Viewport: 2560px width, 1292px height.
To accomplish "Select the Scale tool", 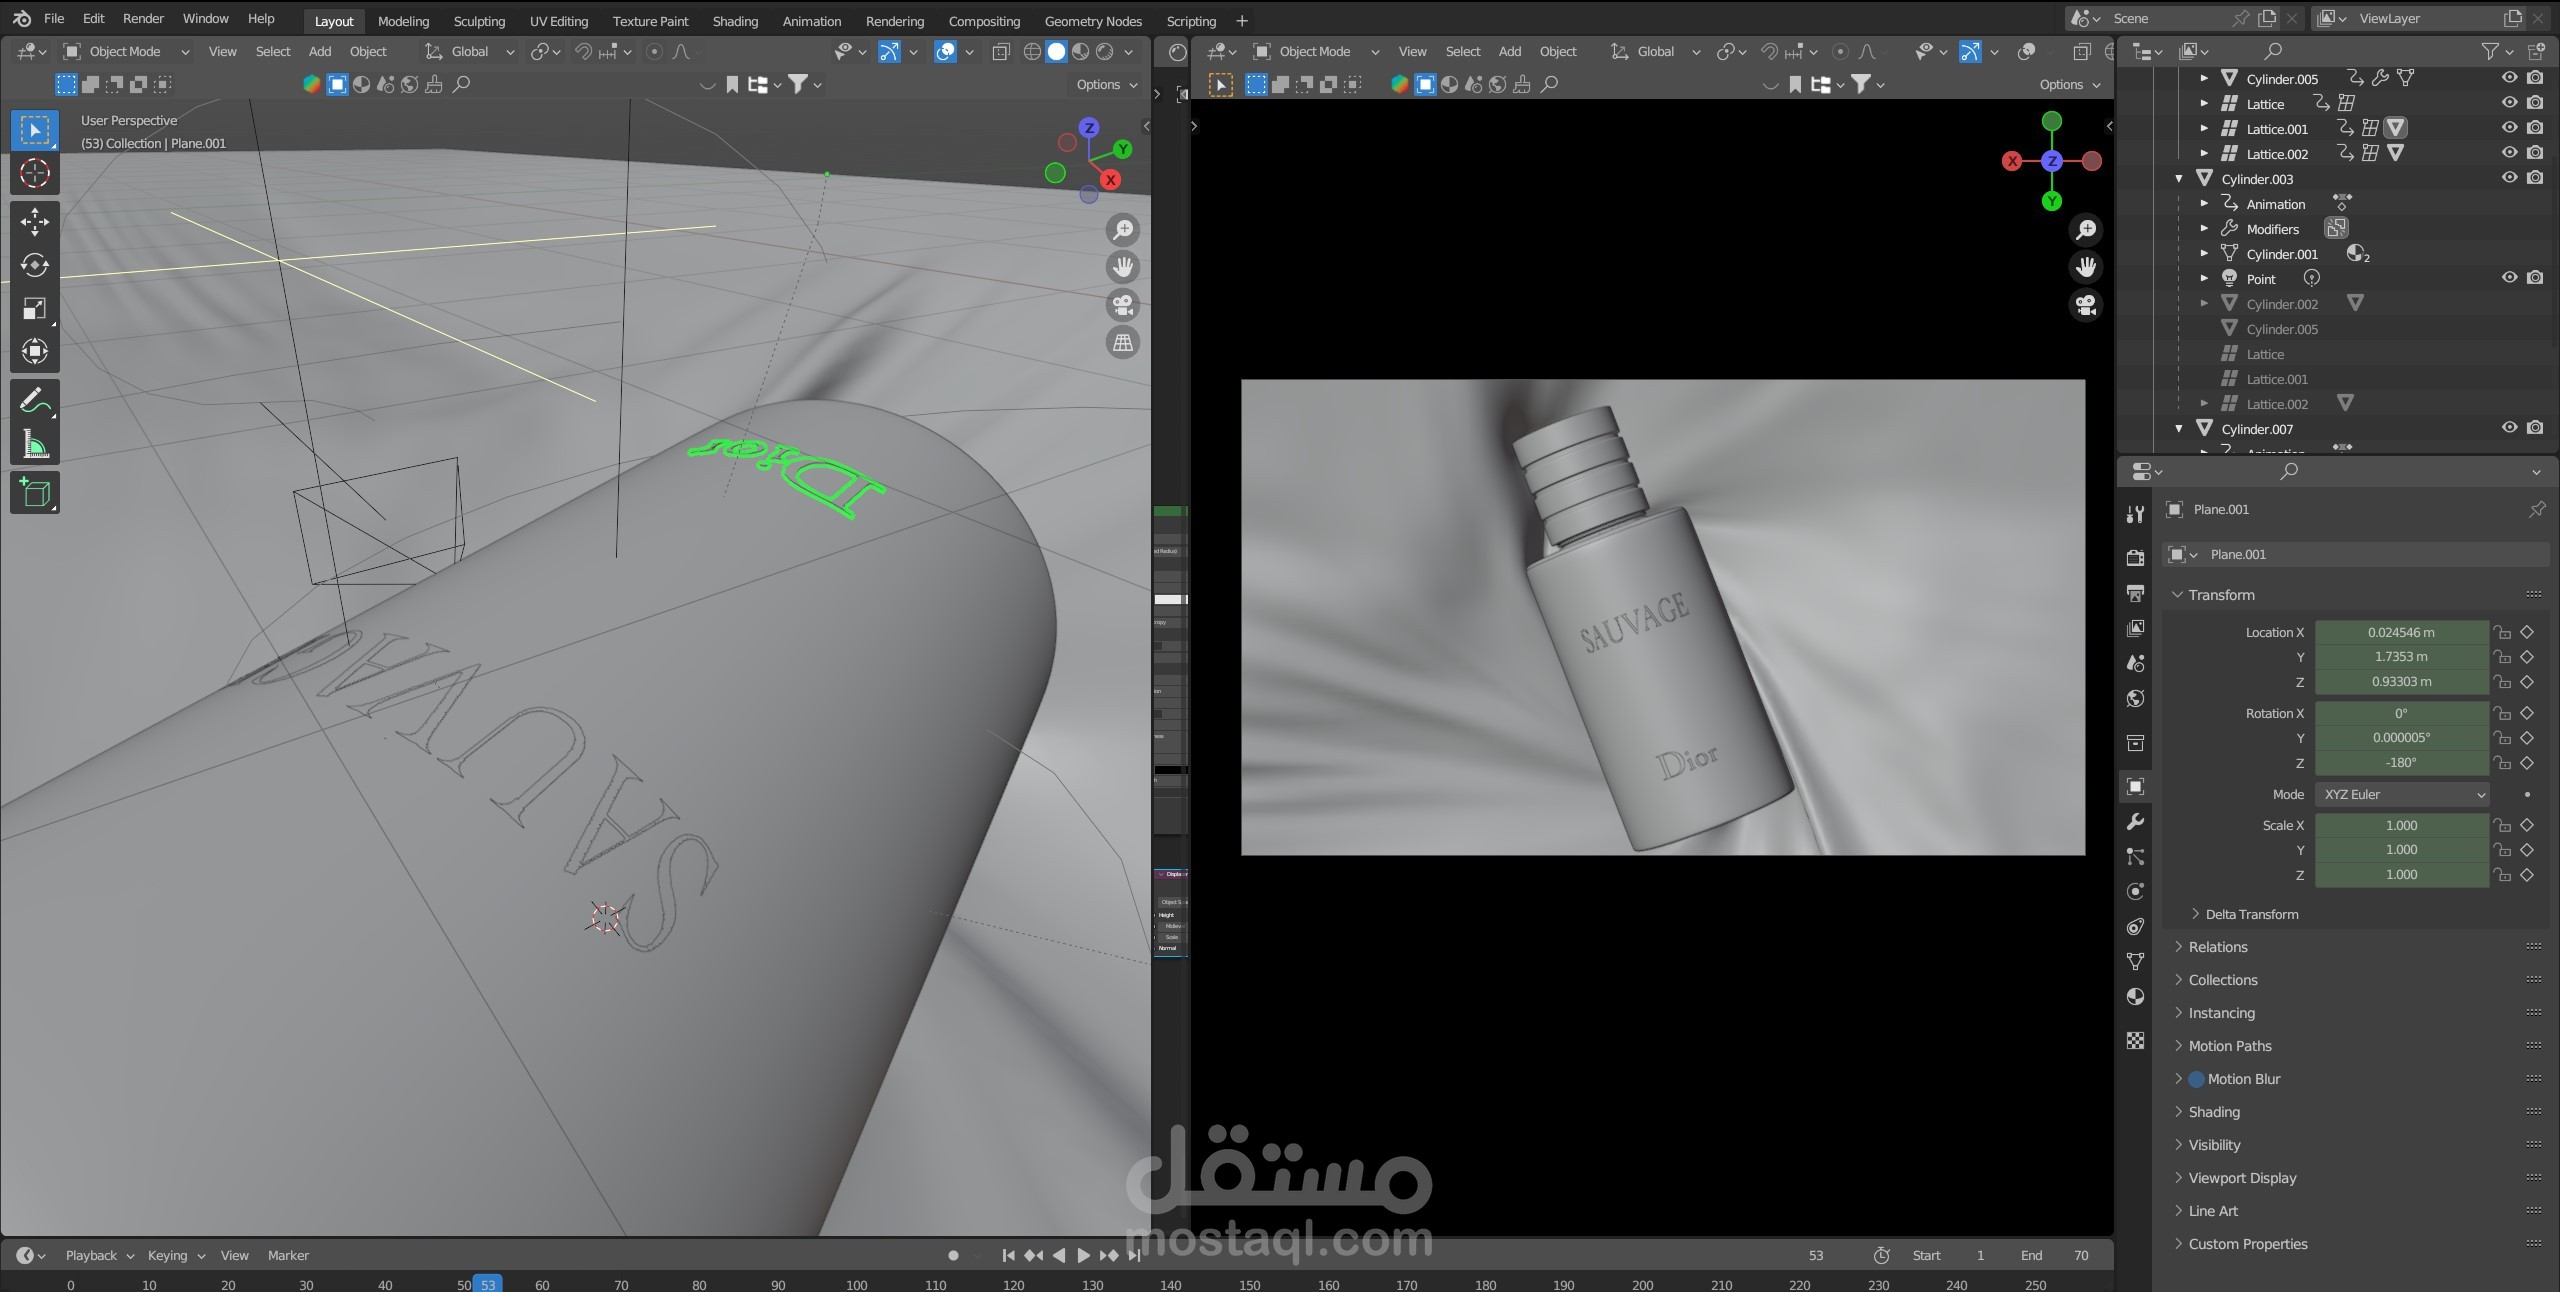I will coord(34,309).
